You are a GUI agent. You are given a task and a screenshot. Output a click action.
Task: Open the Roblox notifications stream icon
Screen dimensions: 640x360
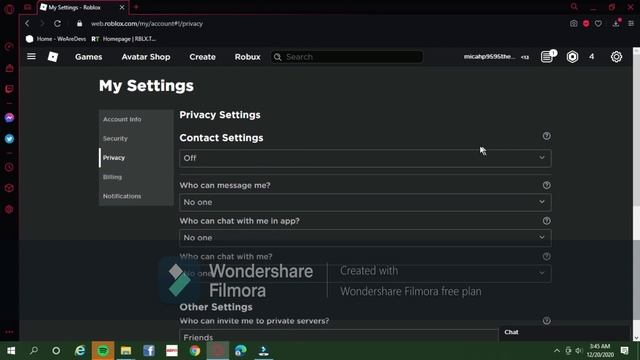[547, 56]
